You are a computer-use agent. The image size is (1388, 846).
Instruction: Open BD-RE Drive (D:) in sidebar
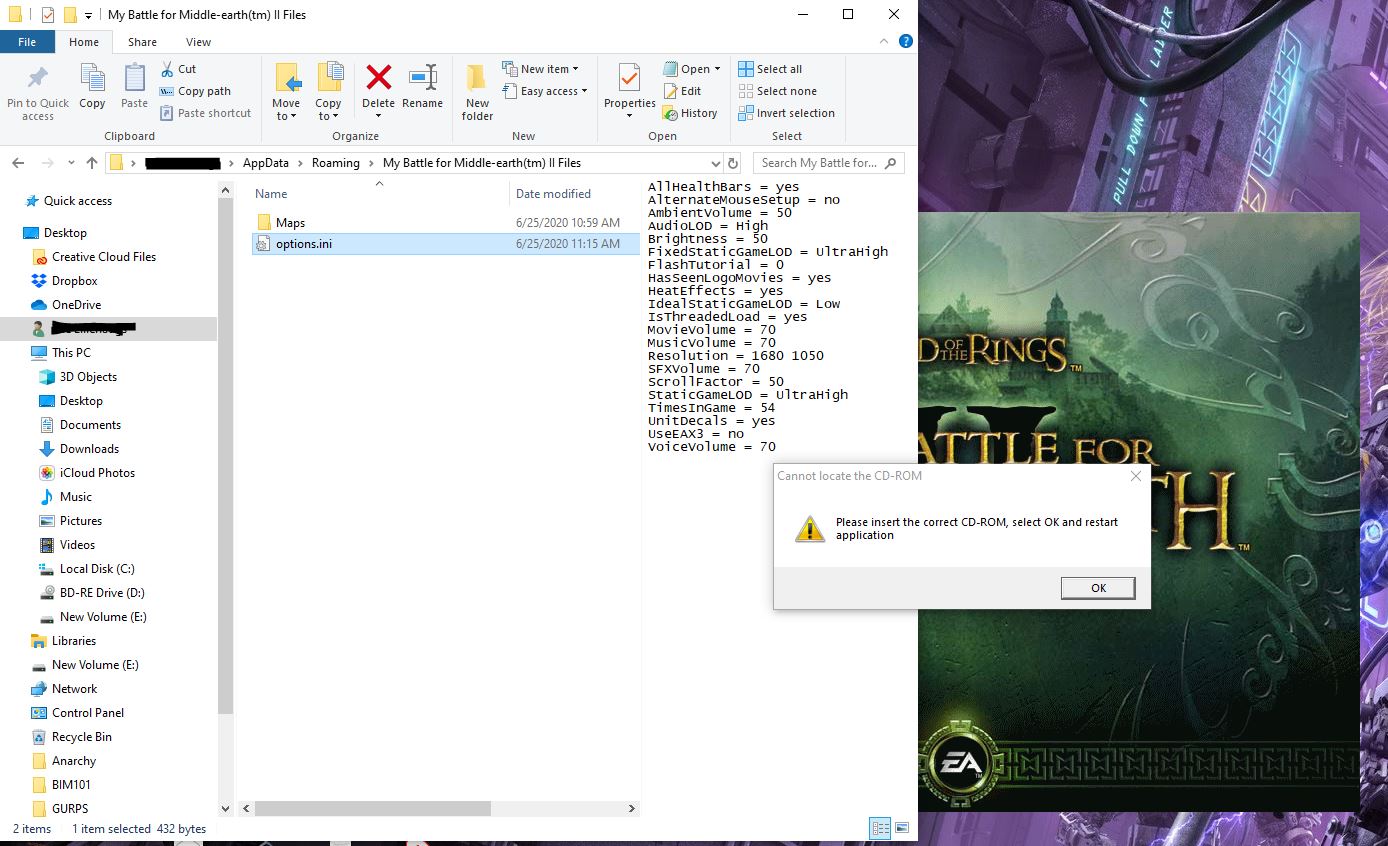coord(102,593)
